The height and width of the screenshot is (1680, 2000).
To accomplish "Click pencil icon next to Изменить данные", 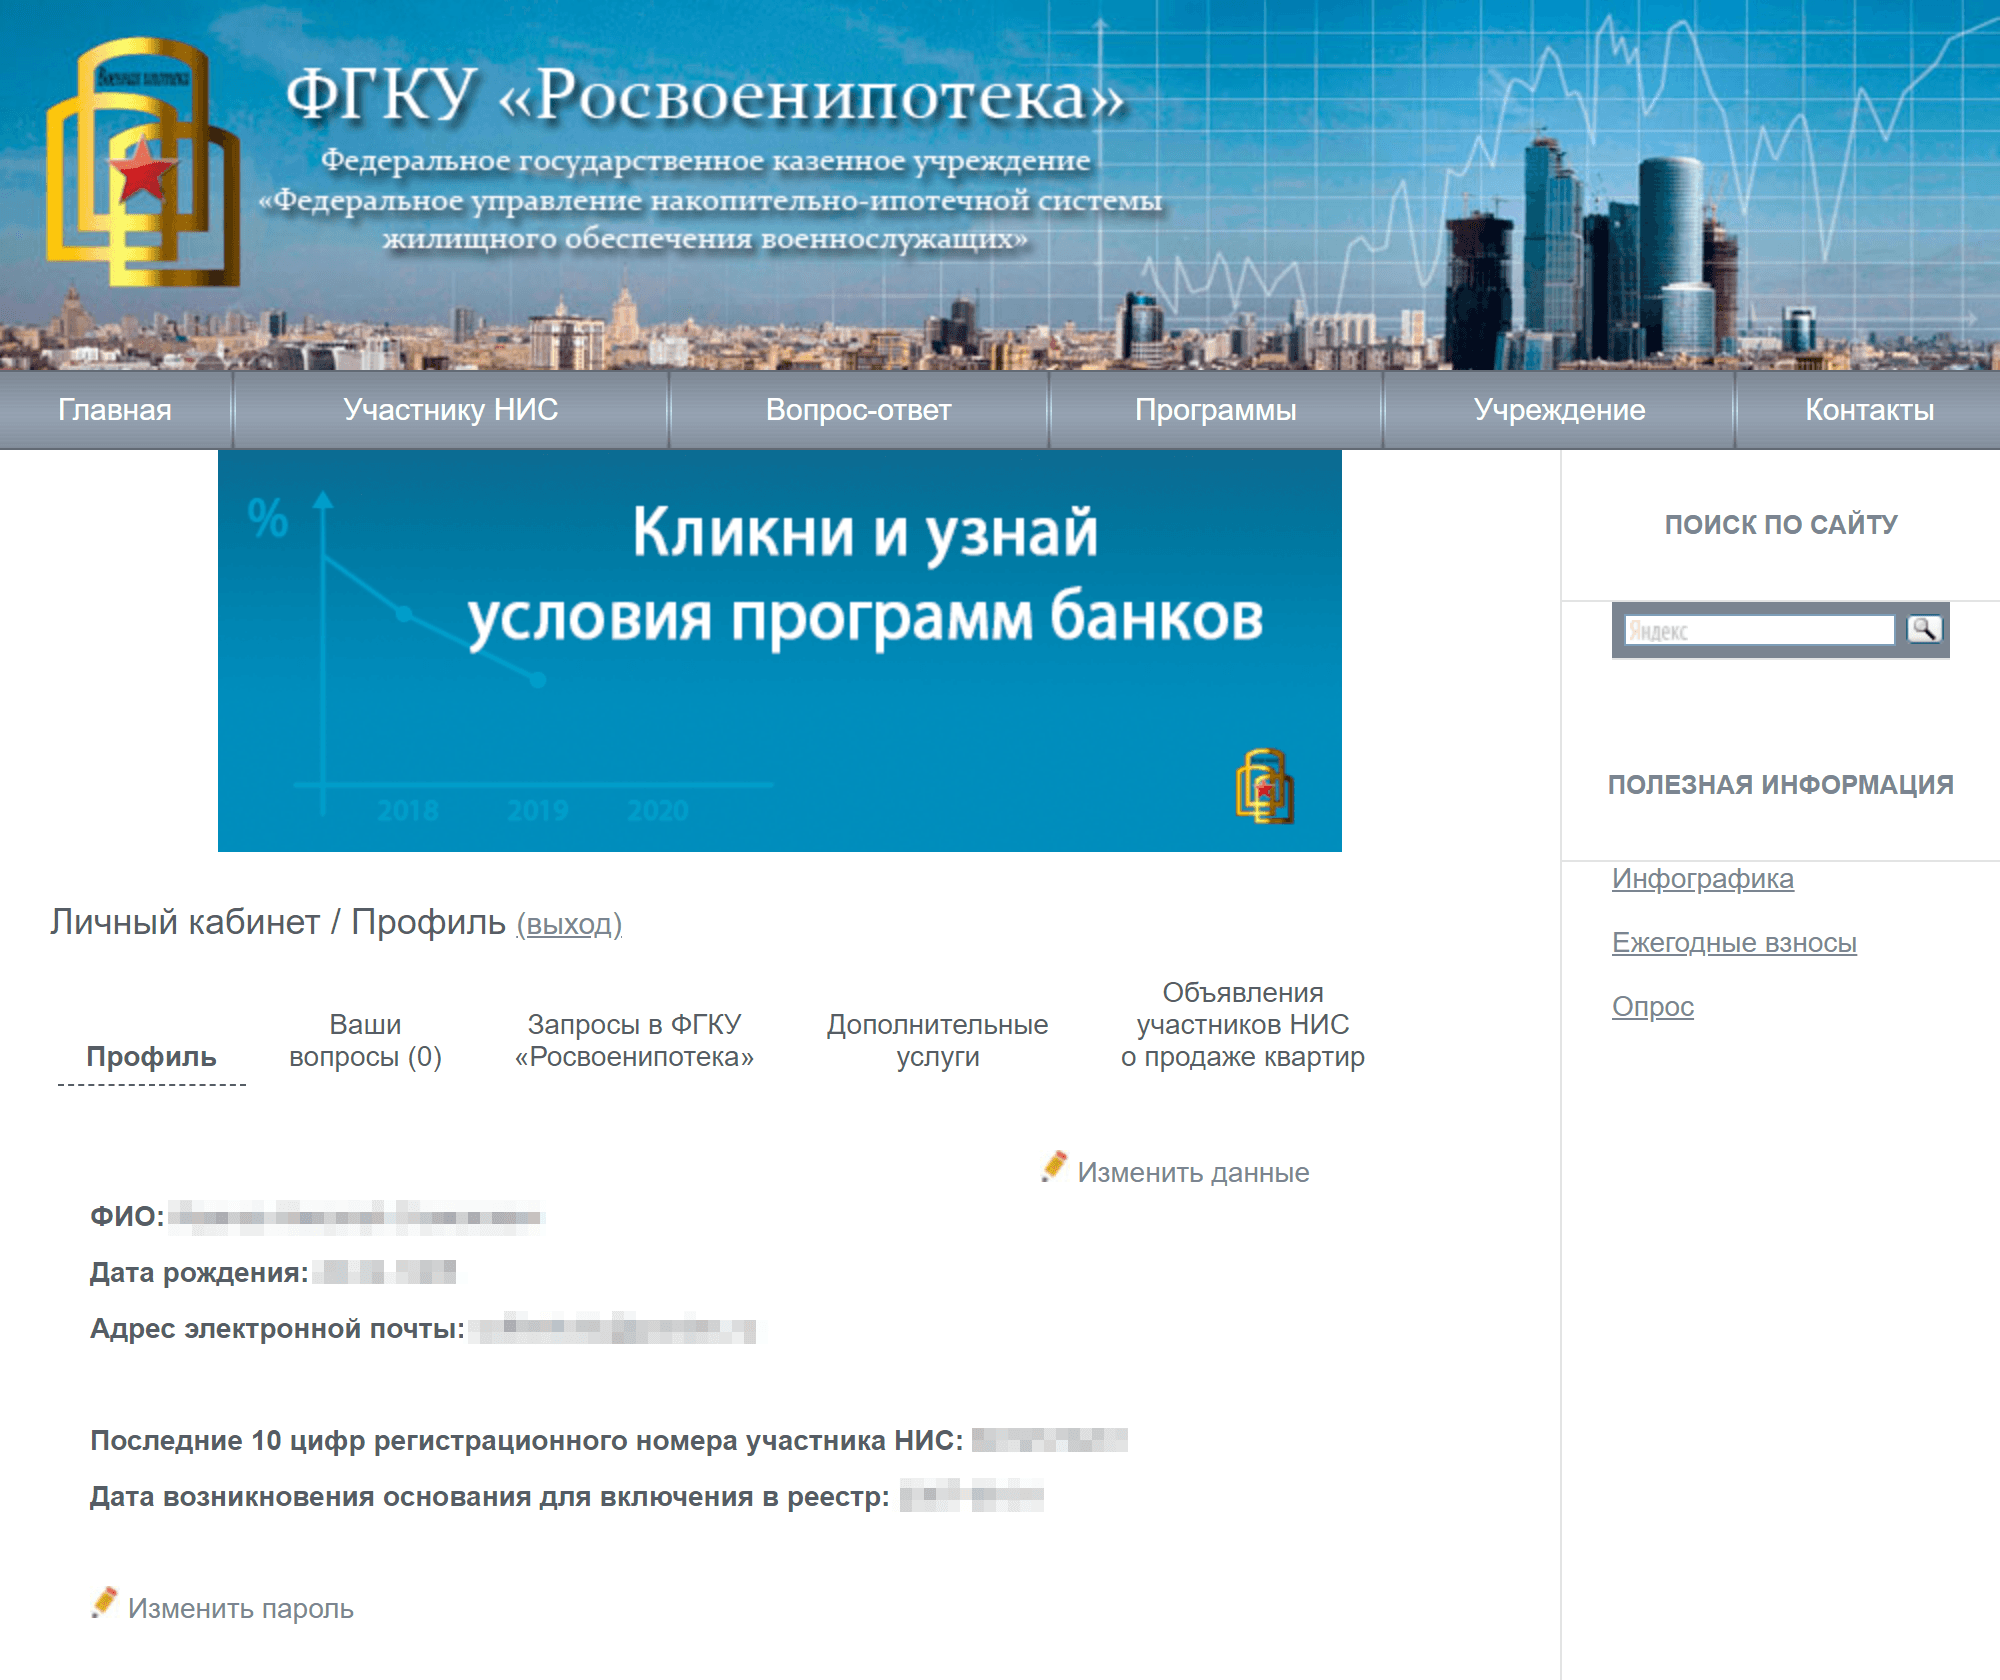I will (x=1053, y=1167).
